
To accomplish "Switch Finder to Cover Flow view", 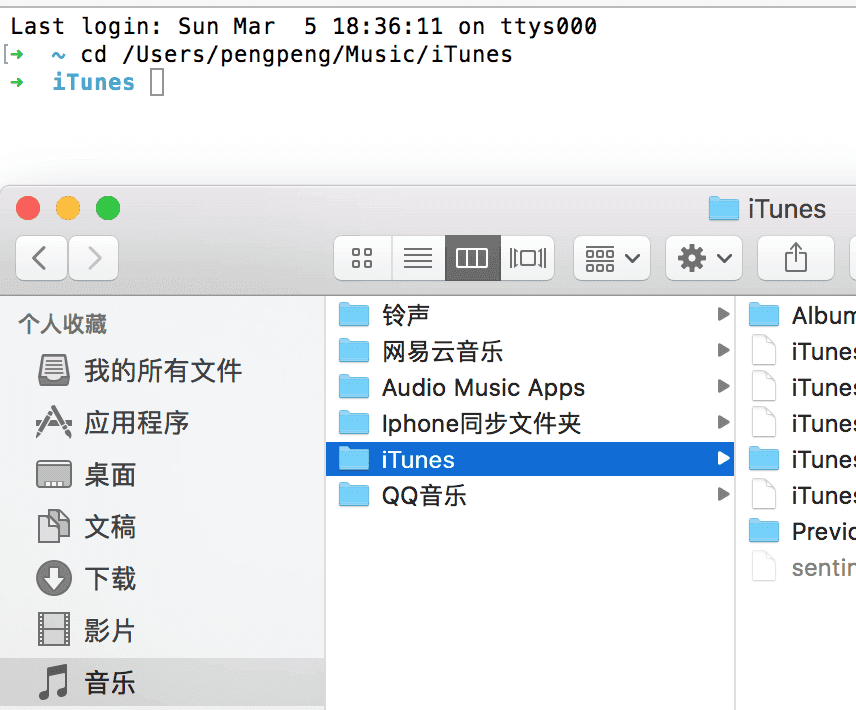I will point(527,258).
